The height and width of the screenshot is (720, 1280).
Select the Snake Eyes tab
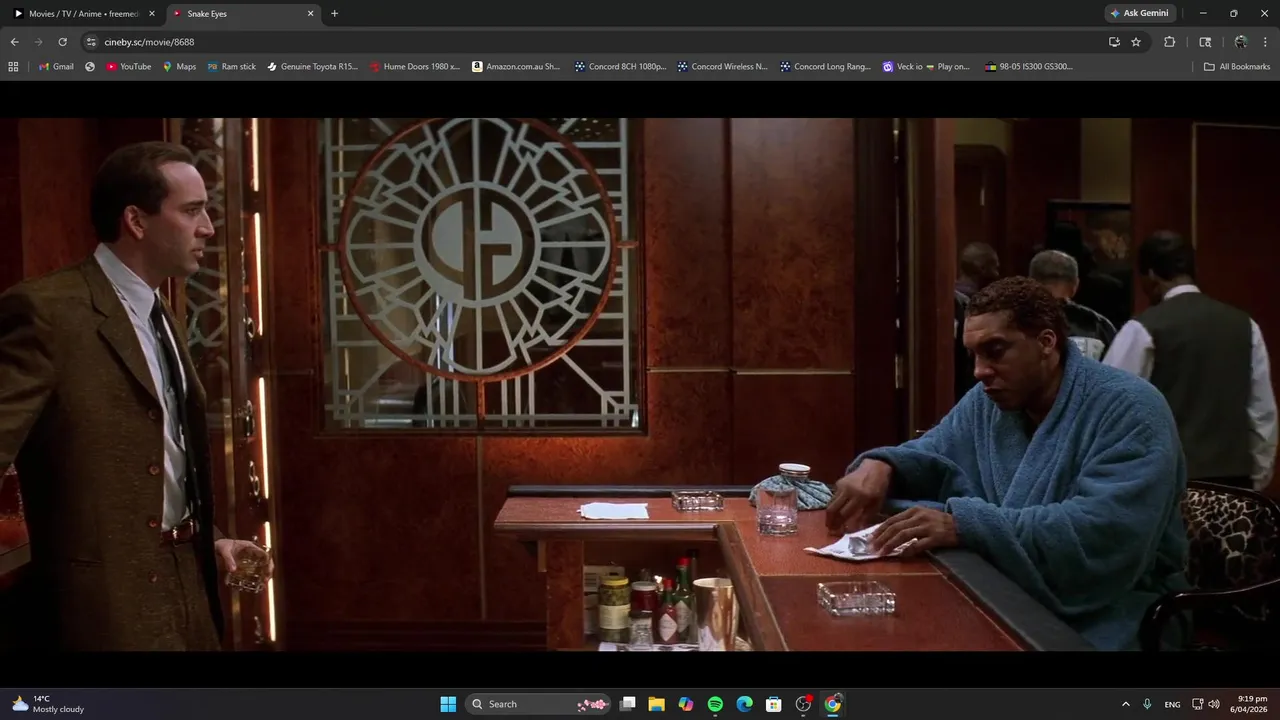[x=243, y=14]
